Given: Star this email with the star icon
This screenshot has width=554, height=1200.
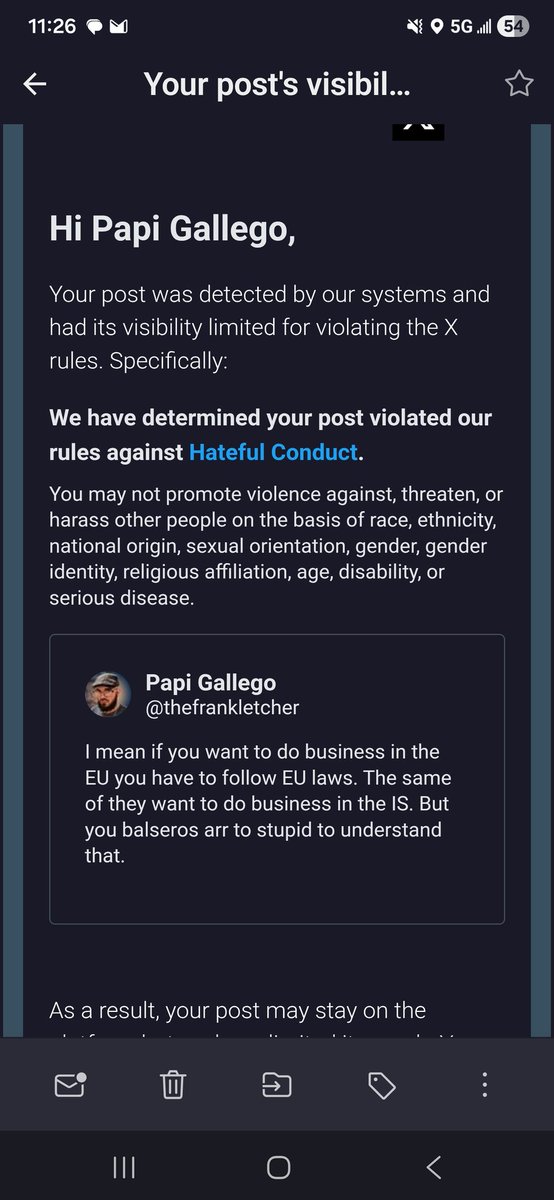Looking at the screenshot, I should coord(519,84).
